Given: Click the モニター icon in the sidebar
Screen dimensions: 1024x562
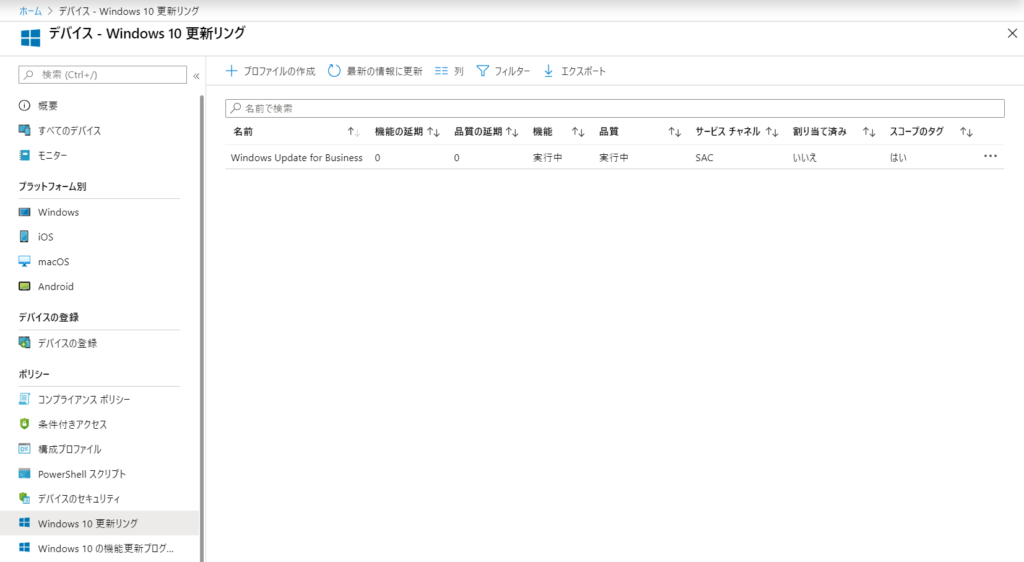Looking at the screenshot, I should tap(24, 155).
